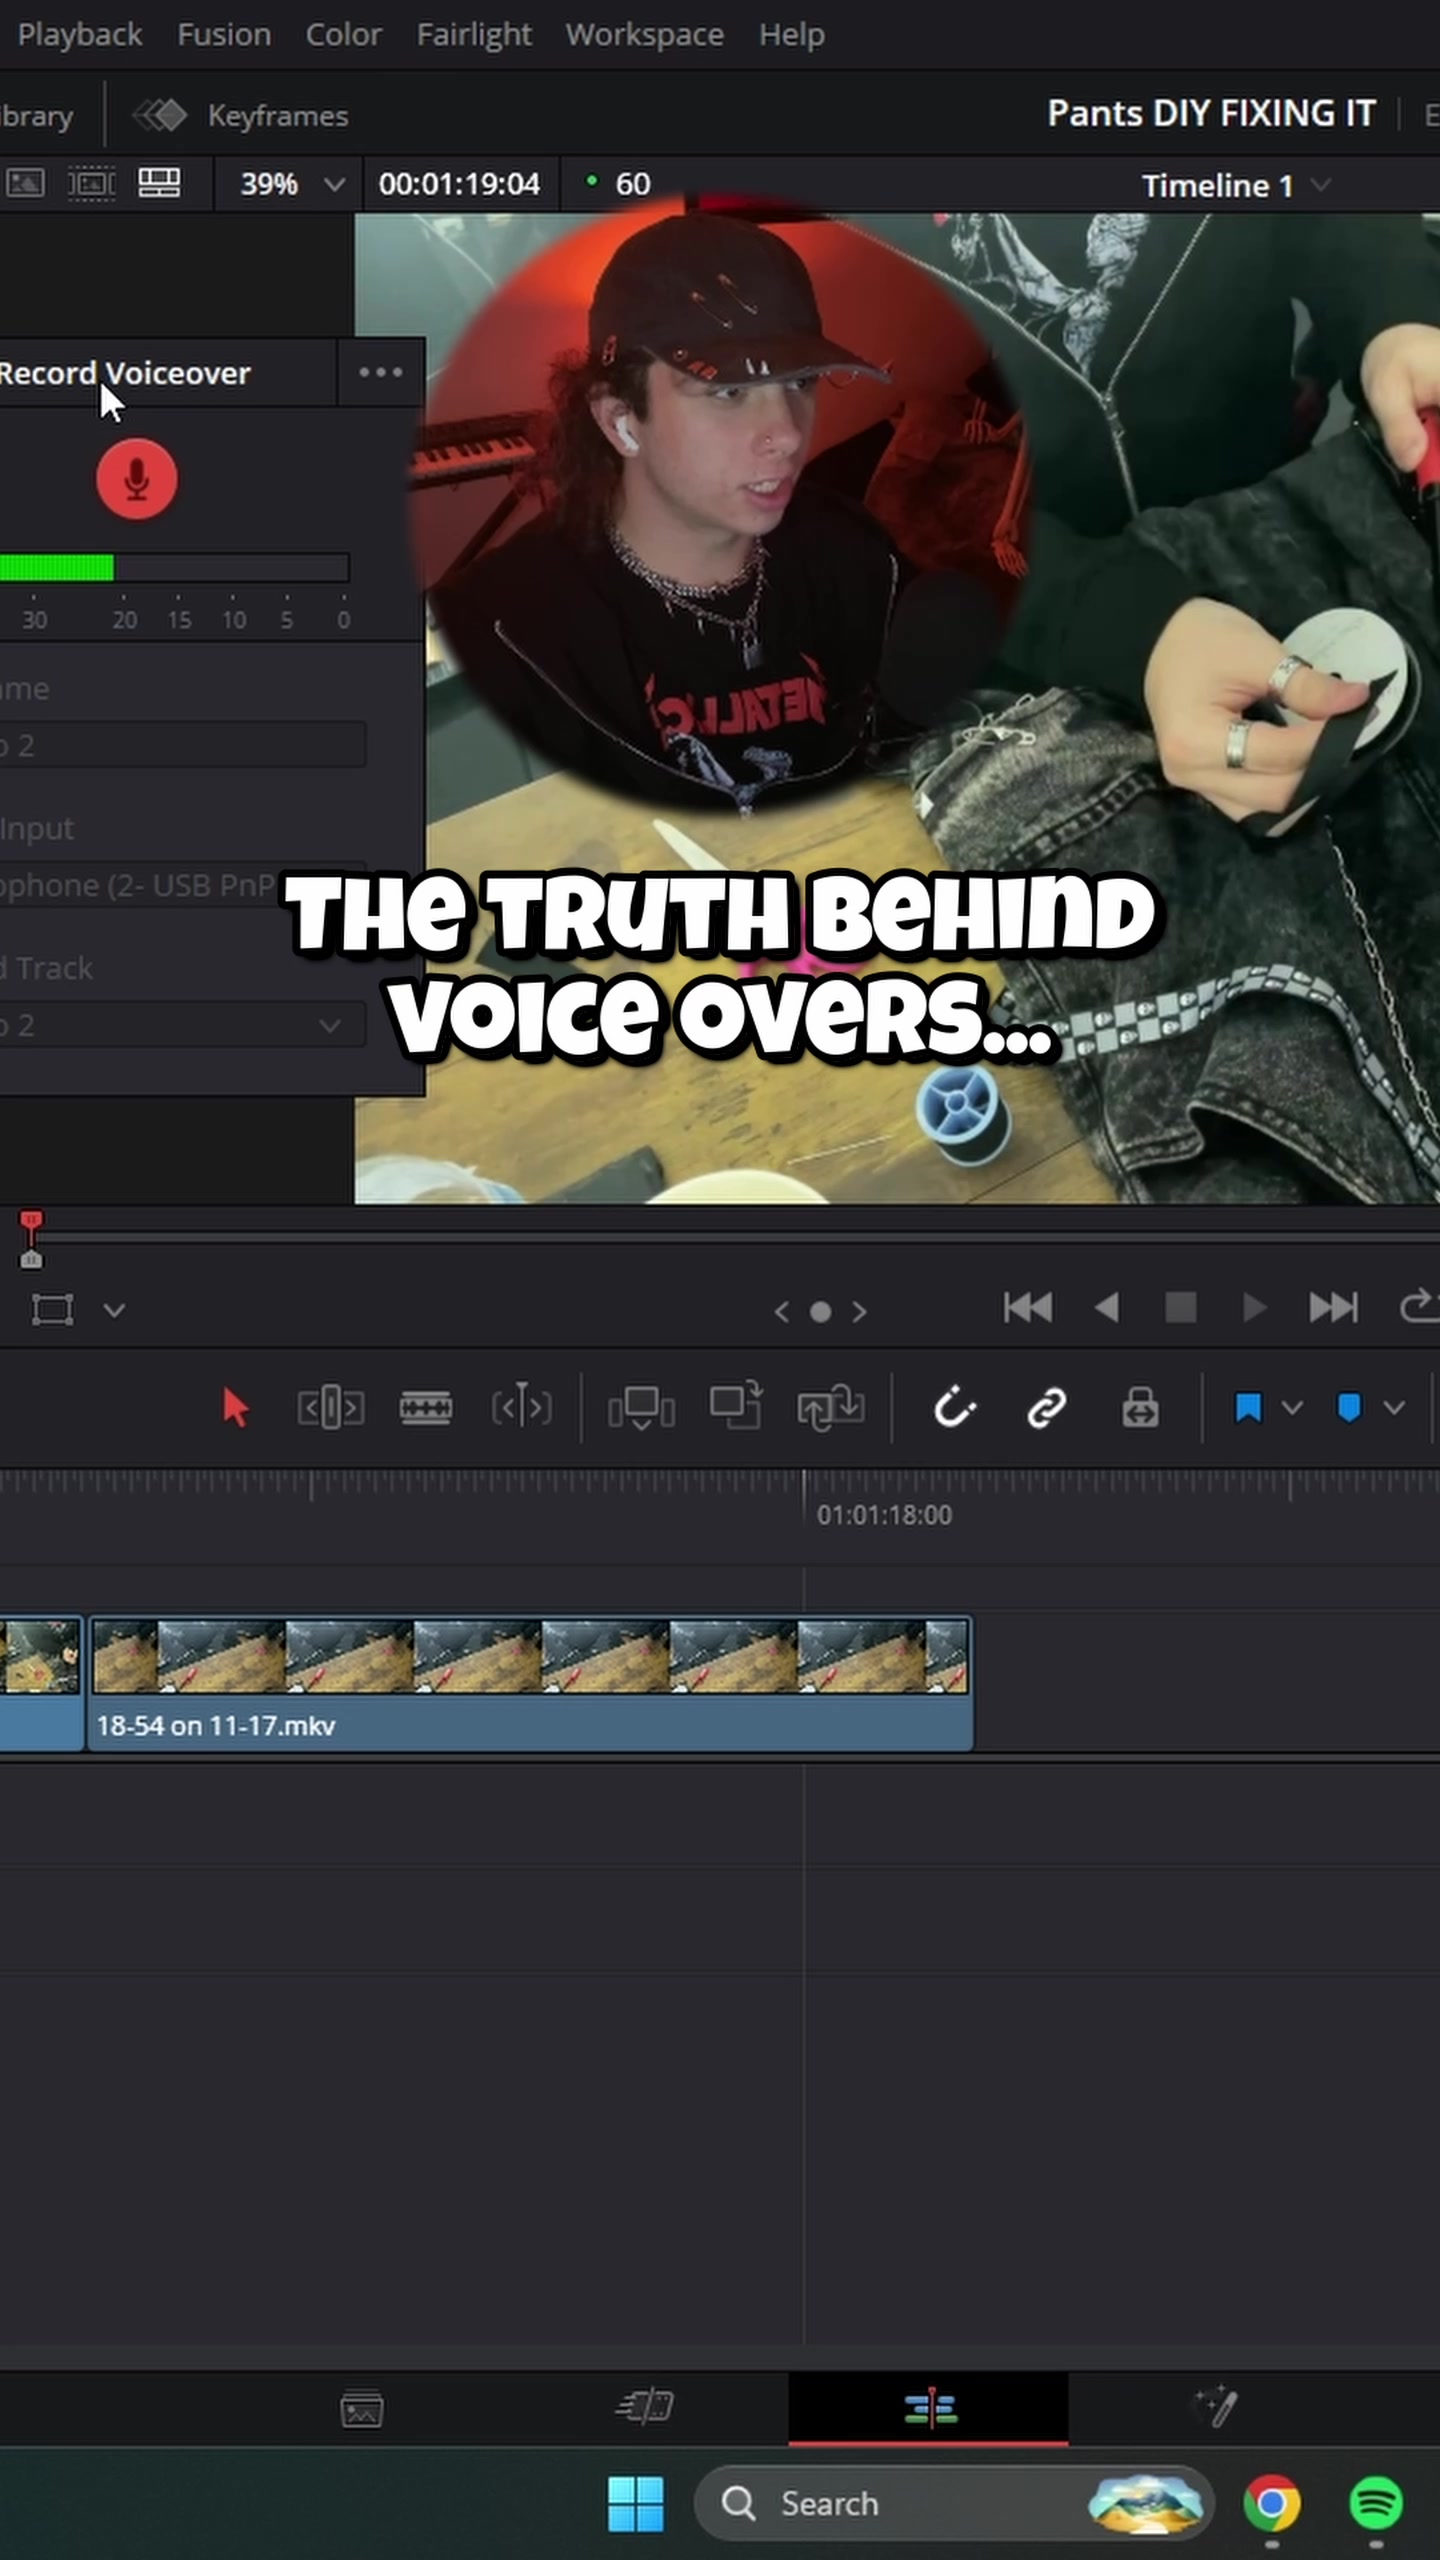
Task: Click the Overwrite Clip icon
Action: [x=736, y=1405]
